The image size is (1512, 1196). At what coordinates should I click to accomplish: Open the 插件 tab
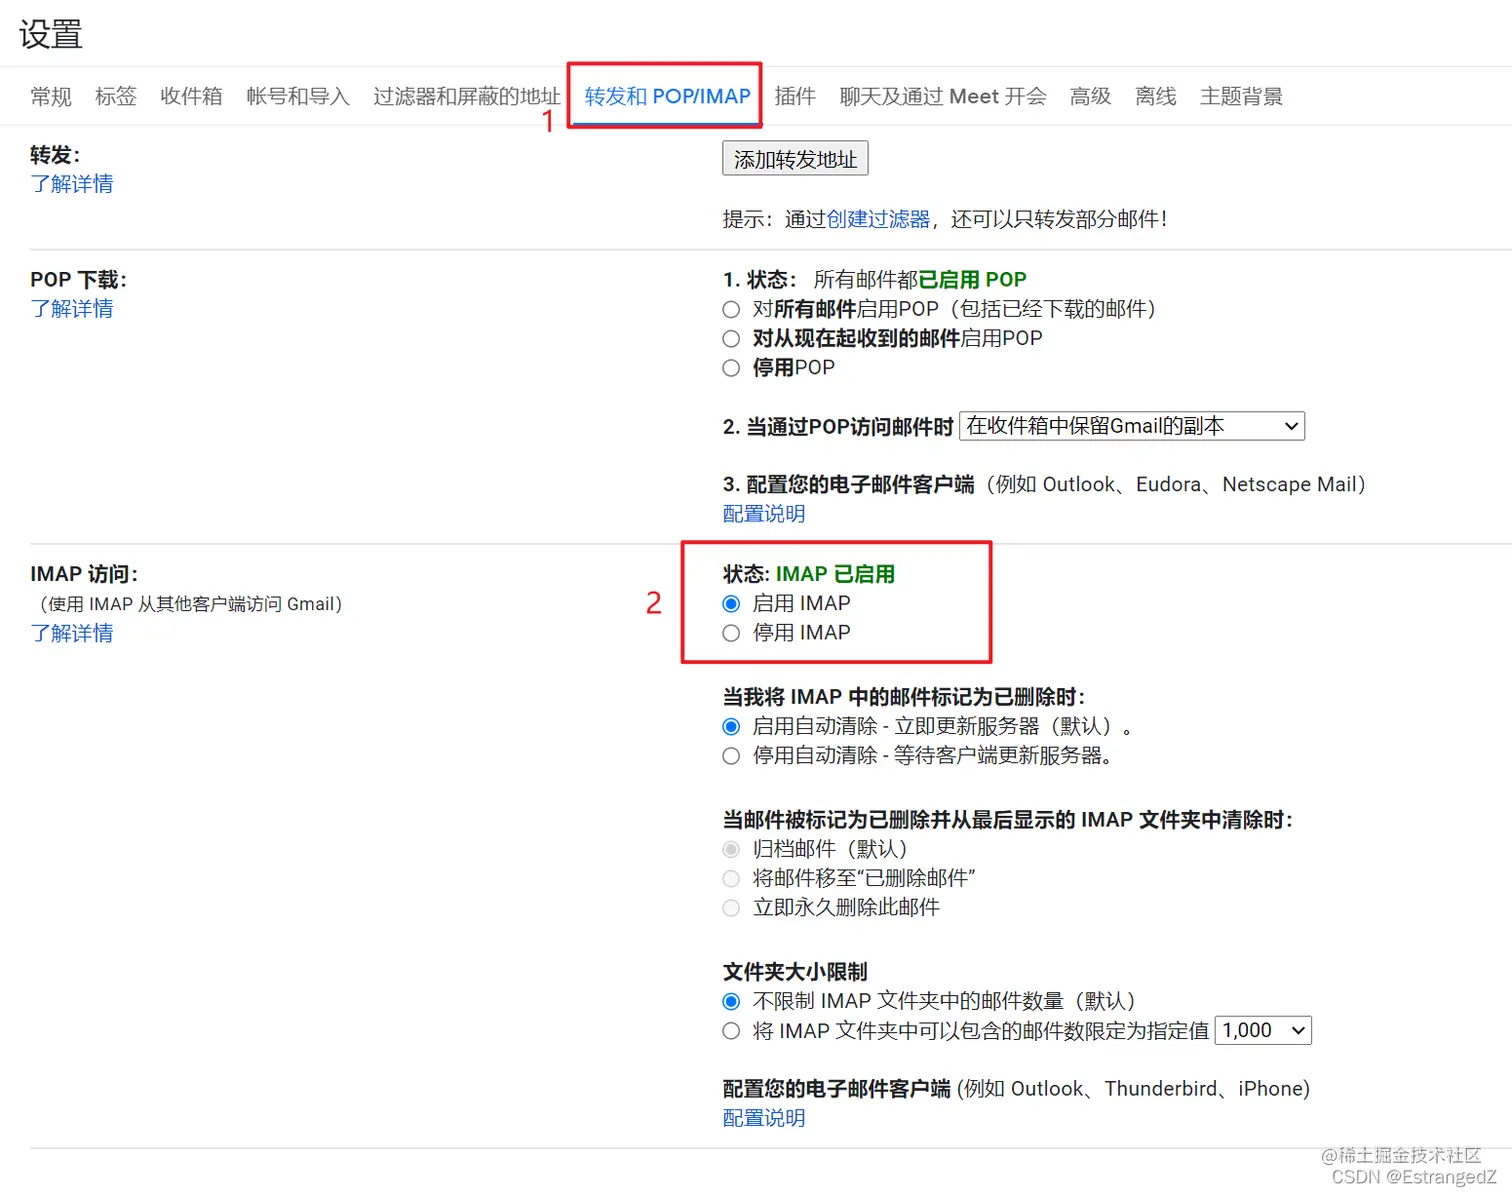tap(795, 96)
